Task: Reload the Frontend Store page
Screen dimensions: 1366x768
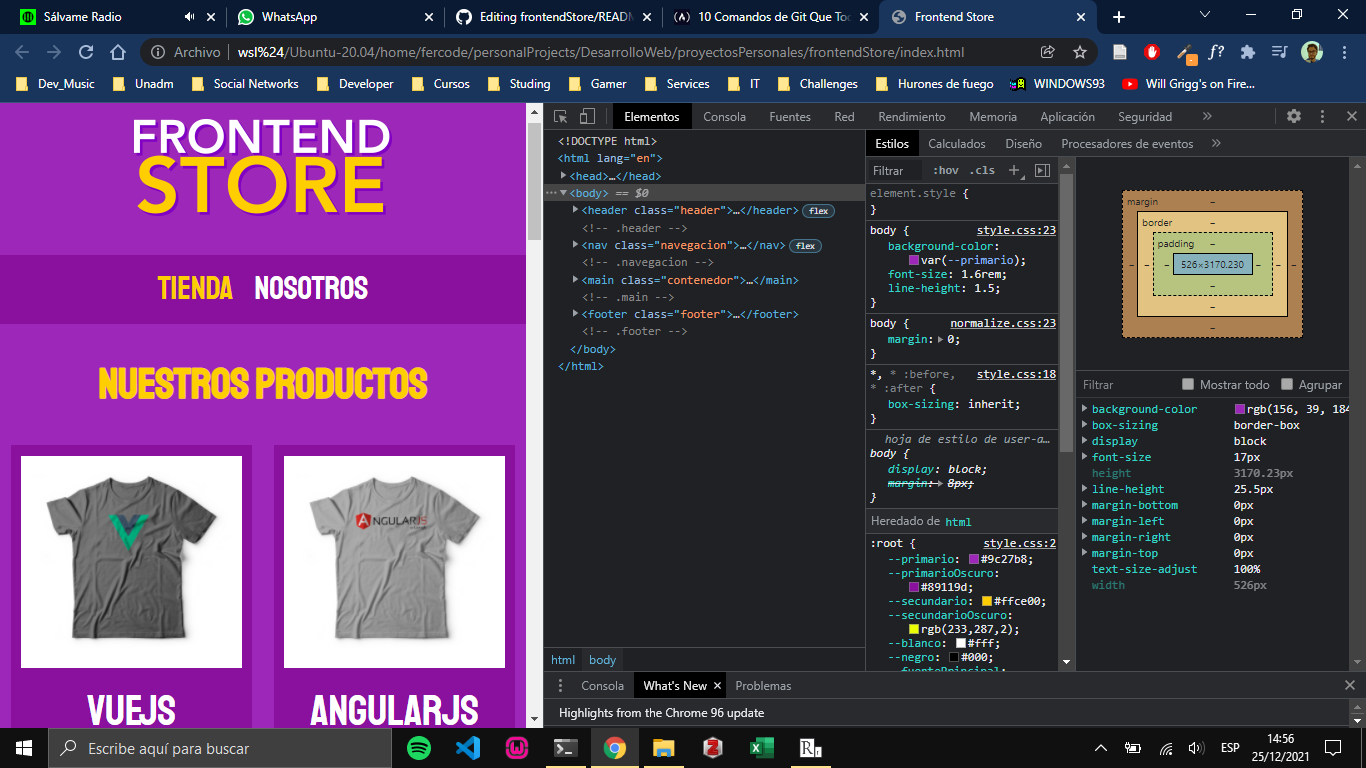Action: pyautogui.click(x=86, y=52)
